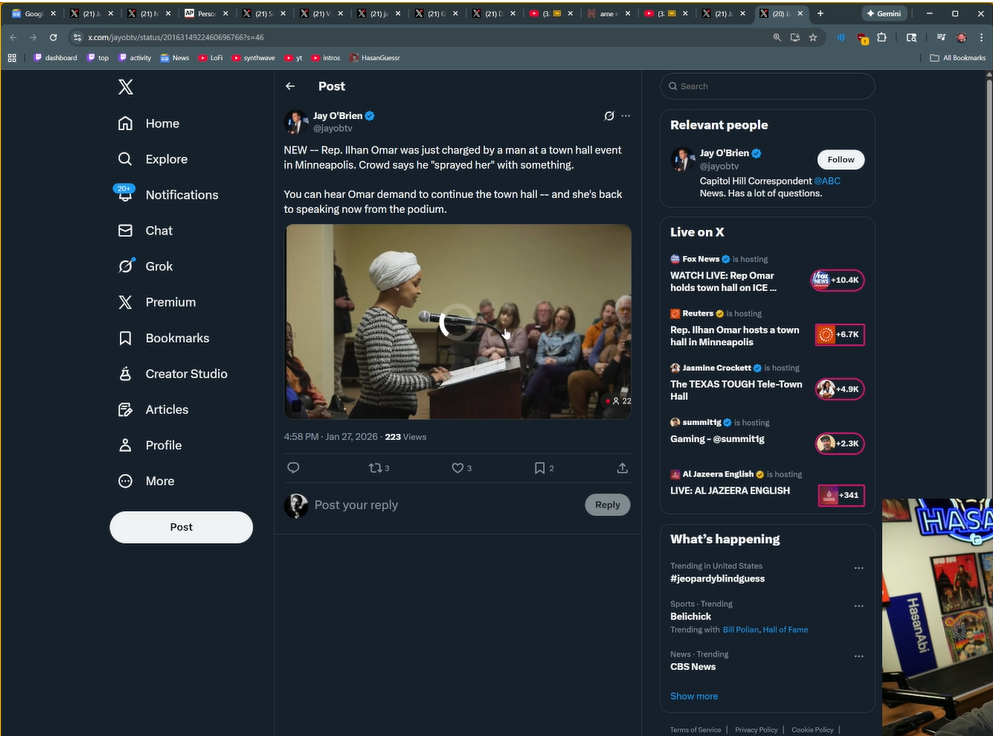993x736 pixels.
Task: Click the zoom magnifier icon in the address bar
Action: [x=776, y=37]
